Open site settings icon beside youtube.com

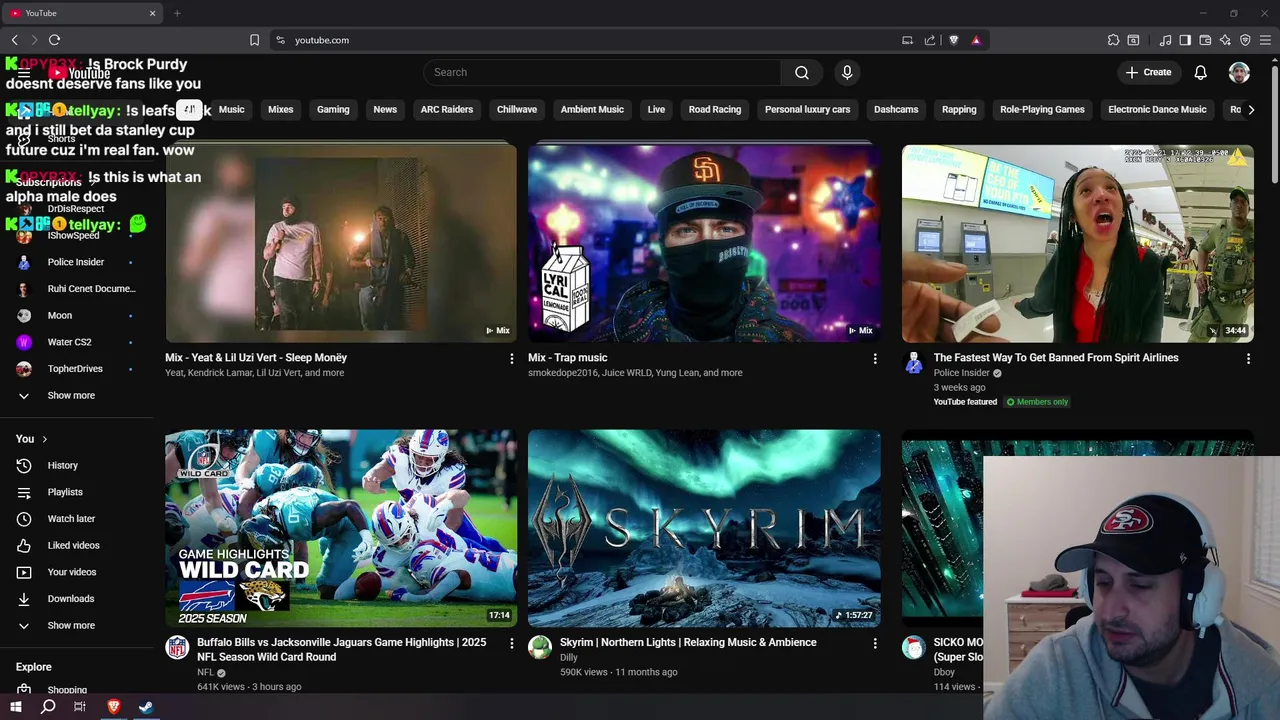[280, 40]
